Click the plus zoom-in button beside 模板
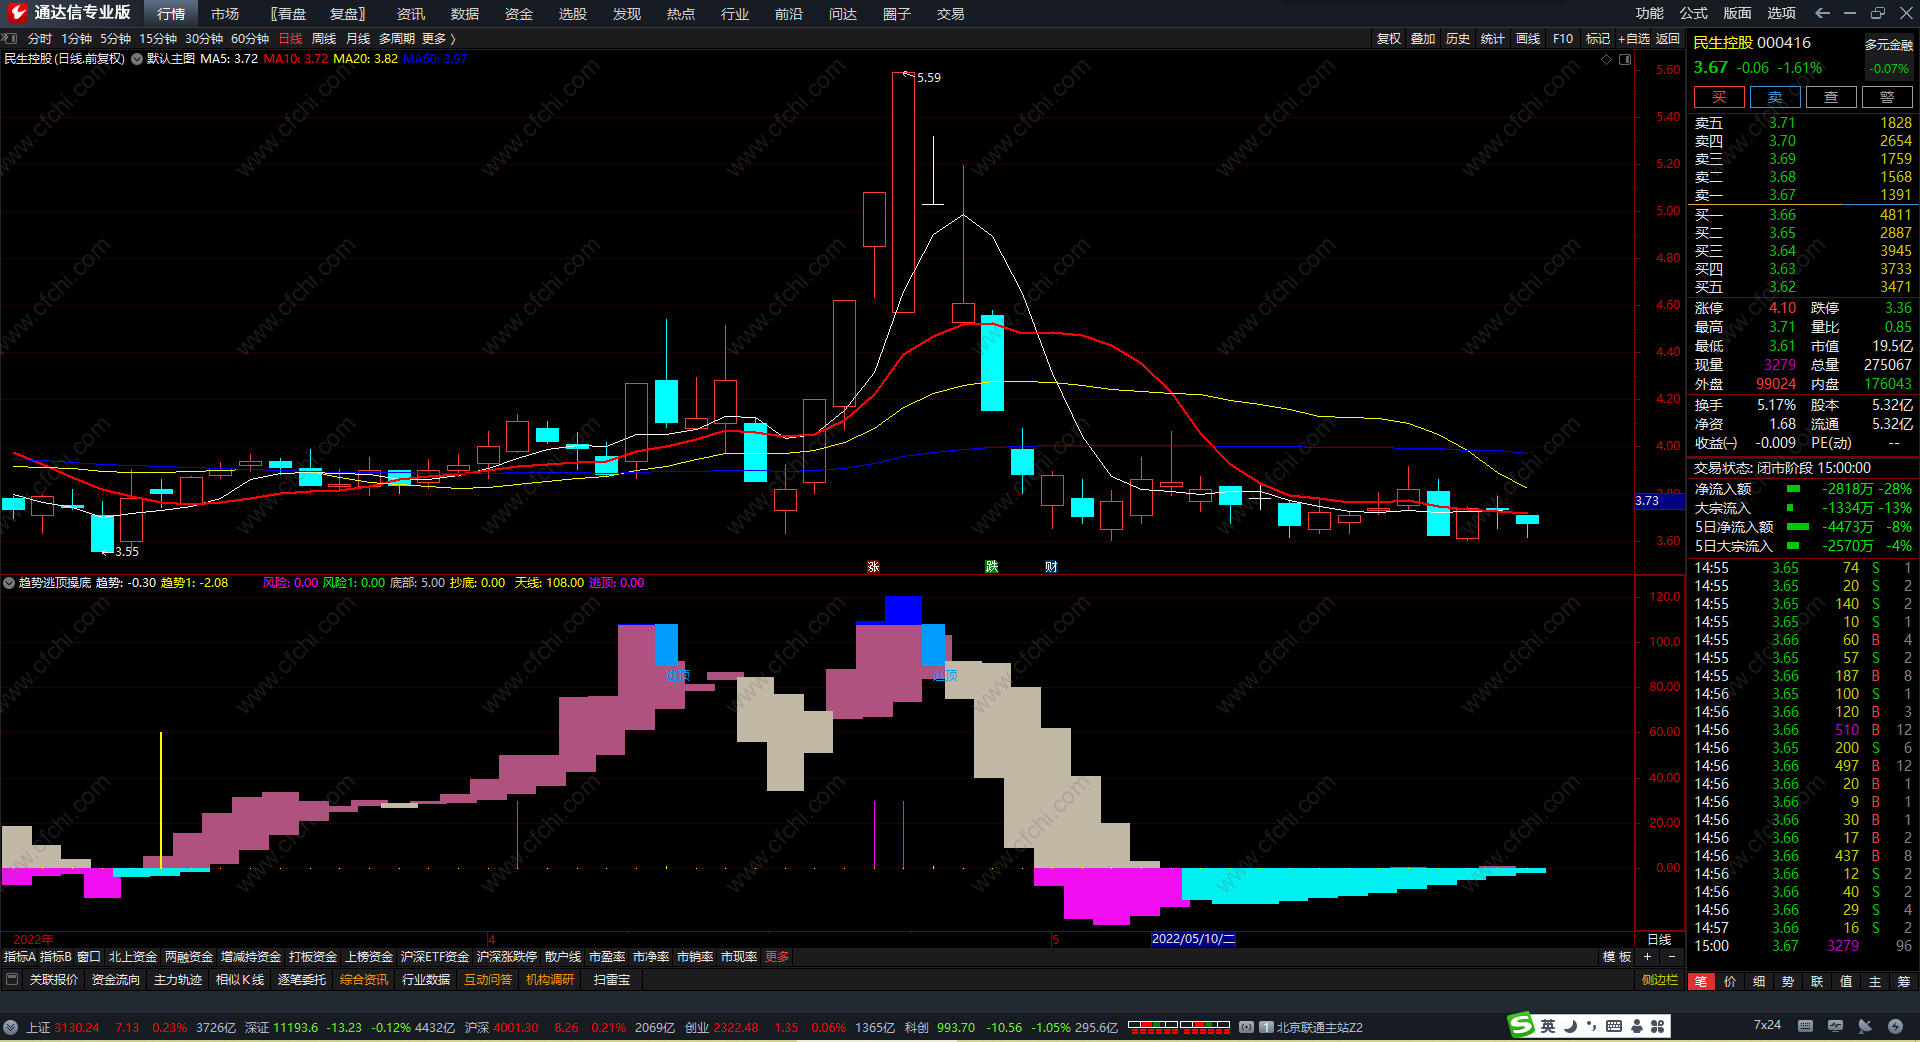1920x1042 pixels. point(1647,957)
